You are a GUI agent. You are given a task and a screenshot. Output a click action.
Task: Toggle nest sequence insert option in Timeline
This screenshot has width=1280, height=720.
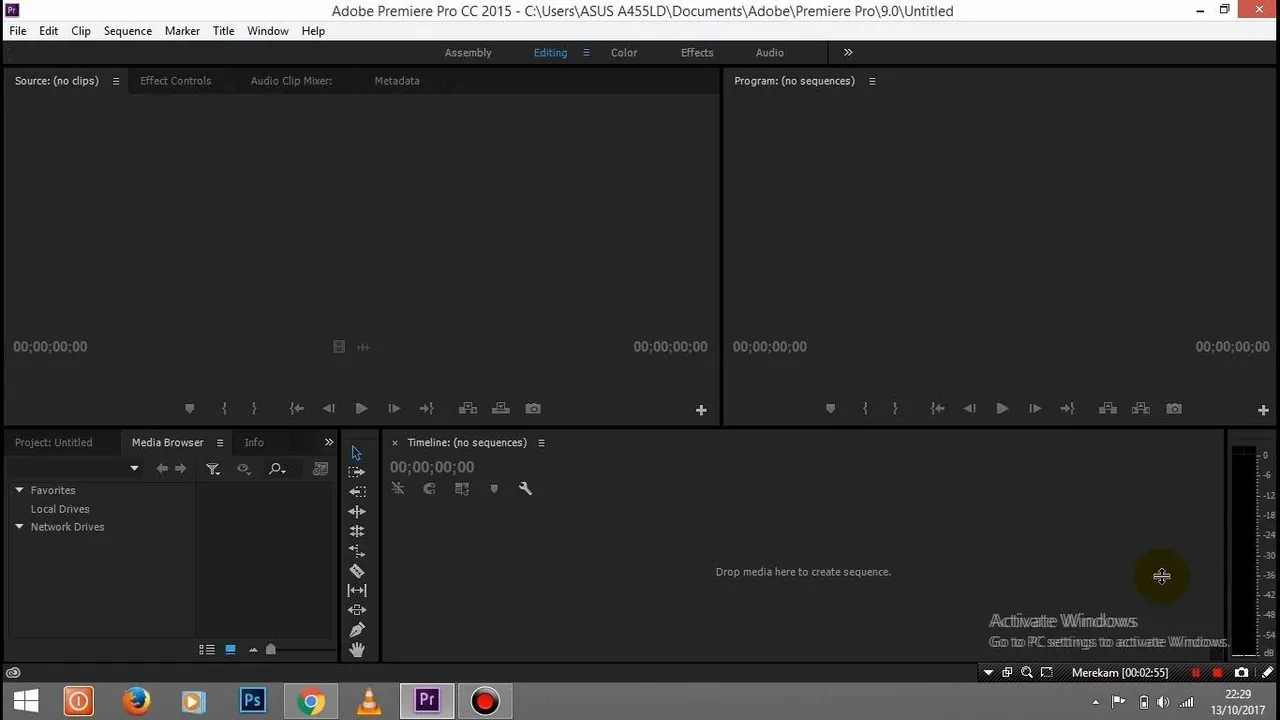click(x=398, y=489)
